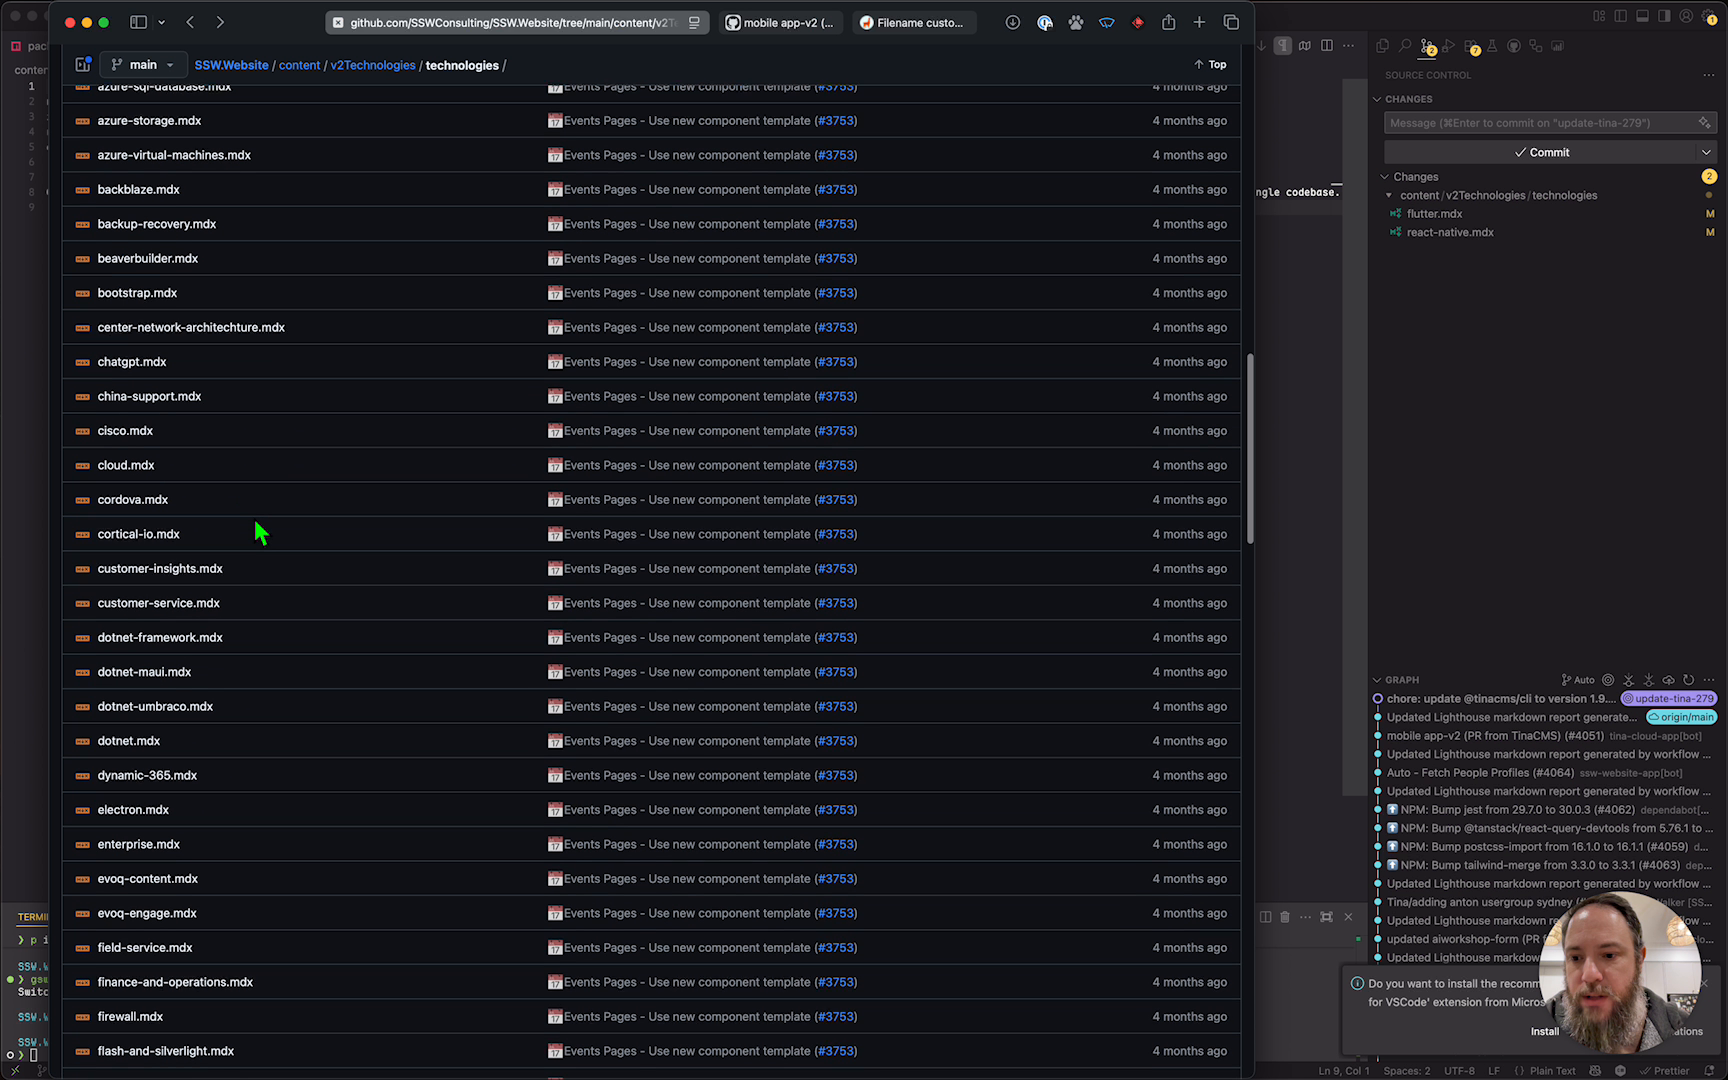The height and width of the screenshot is (1080, 1728).
Task: Select Source Control icon with badge 2
Action: [1428, 46]
